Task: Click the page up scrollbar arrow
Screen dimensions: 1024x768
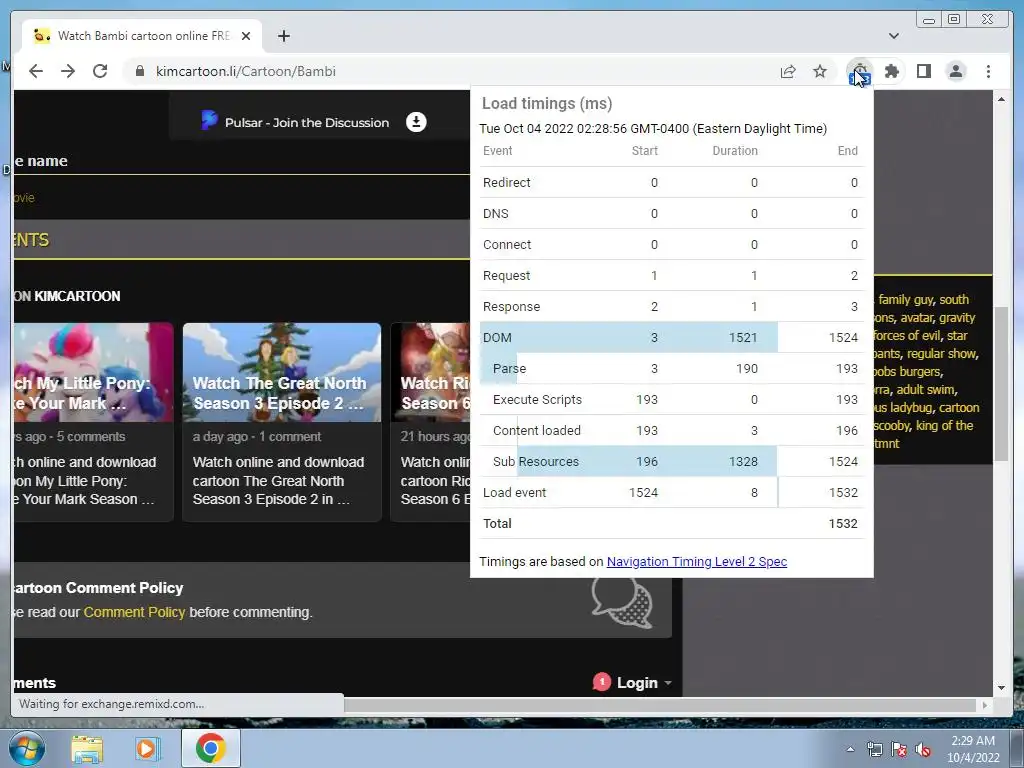Action: click(x=1001, y=99)
